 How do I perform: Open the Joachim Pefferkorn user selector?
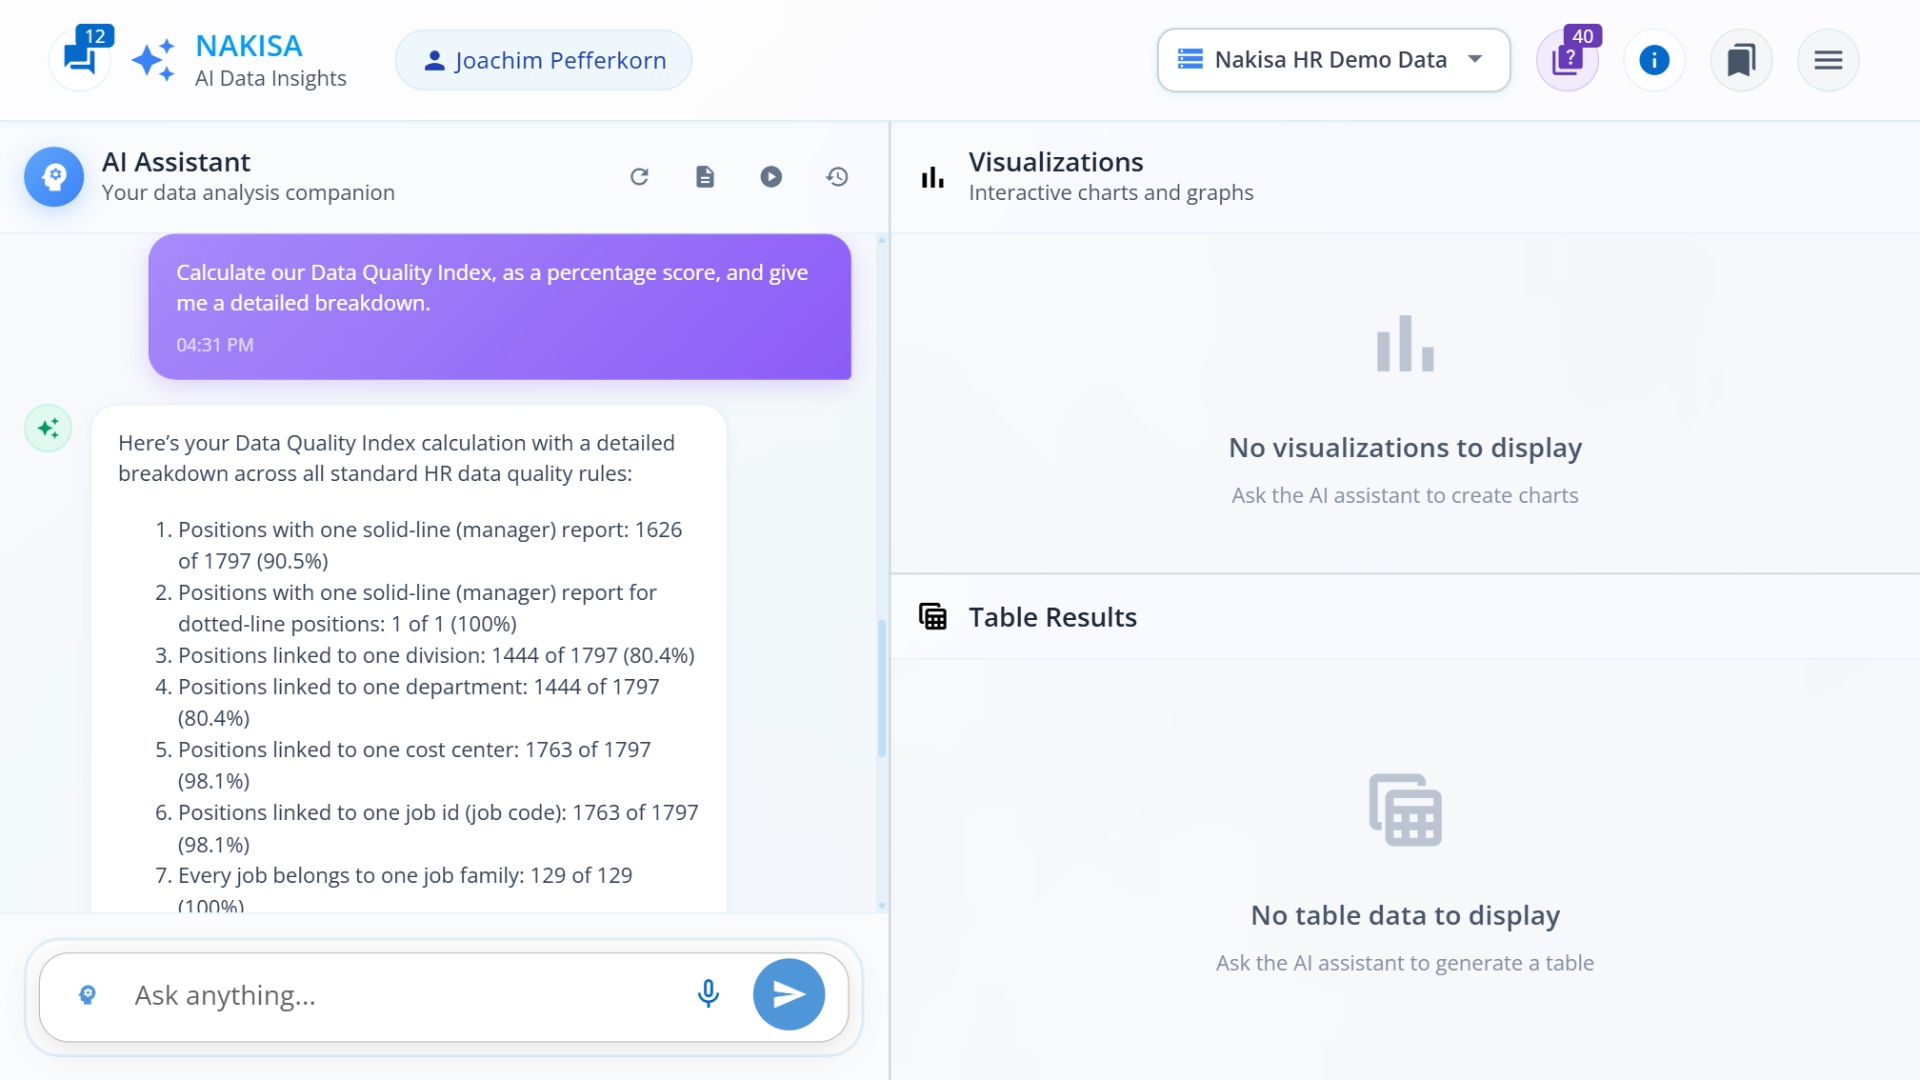tap(543, 60)
